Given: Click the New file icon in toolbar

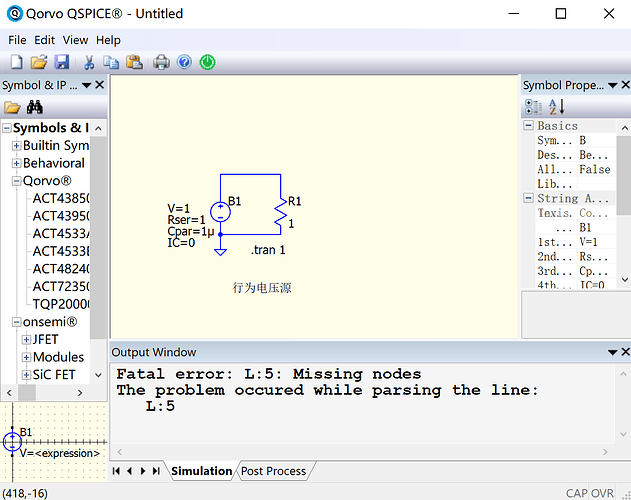Looking at the screenshot, I should coord(15,62).
